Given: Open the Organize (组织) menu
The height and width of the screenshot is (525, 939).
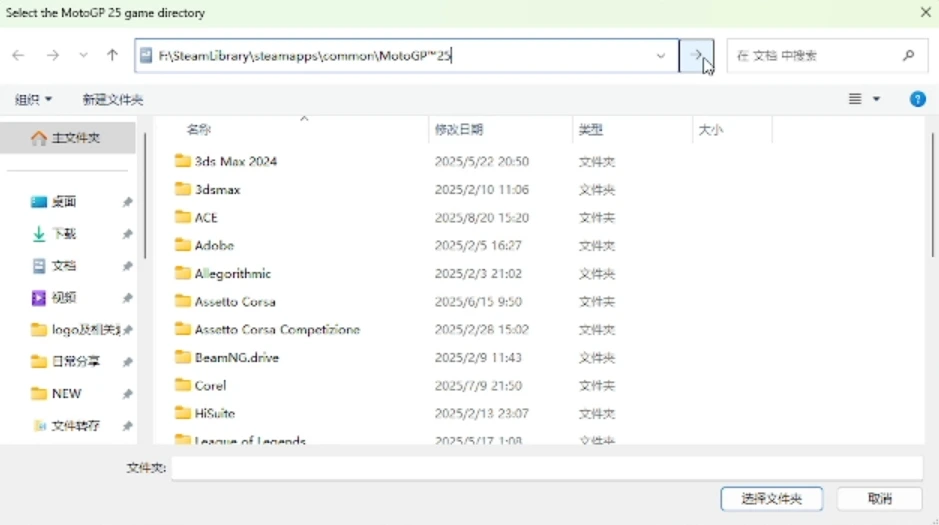Looking at the screenshot, I should coord(33,100).
